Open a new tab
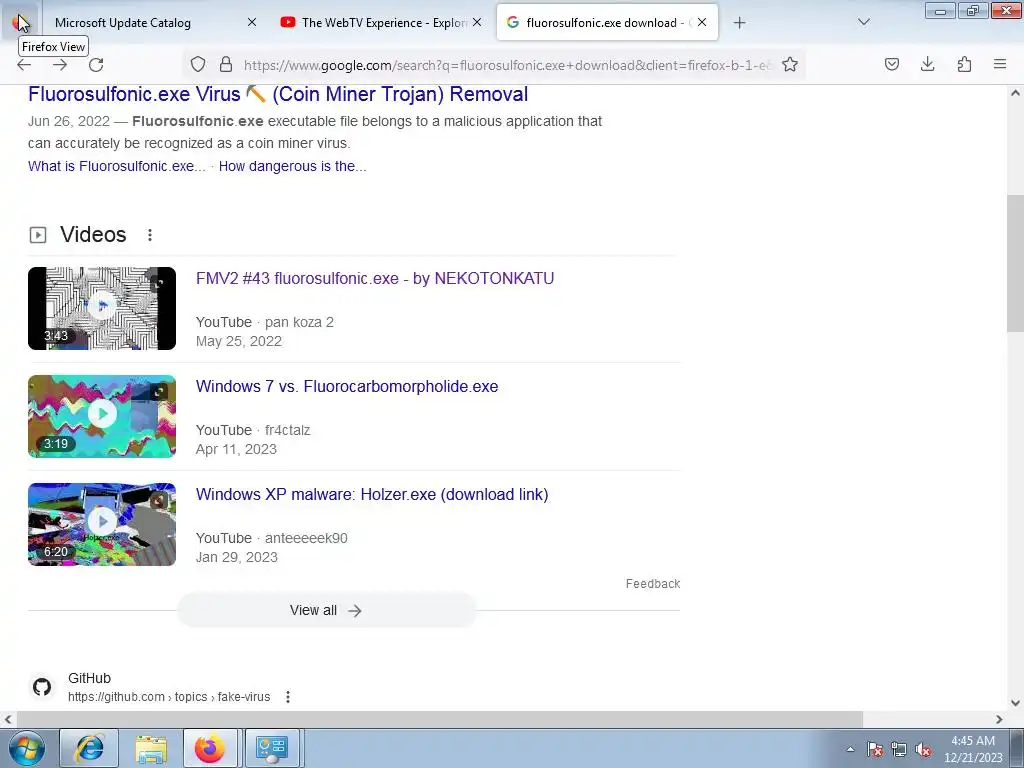The height and width of the screenshot is (768, 1024). 739,23
